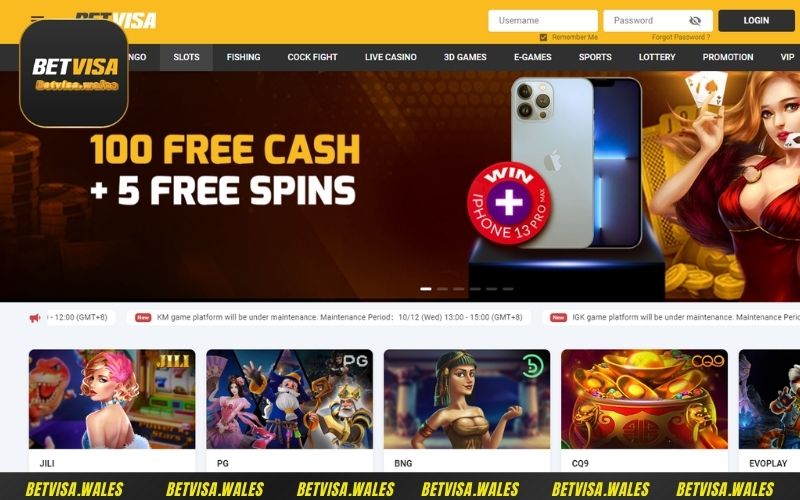Open the SLOTS tab
This screenshot has width=800, height=500.
[x=186, y=57]
